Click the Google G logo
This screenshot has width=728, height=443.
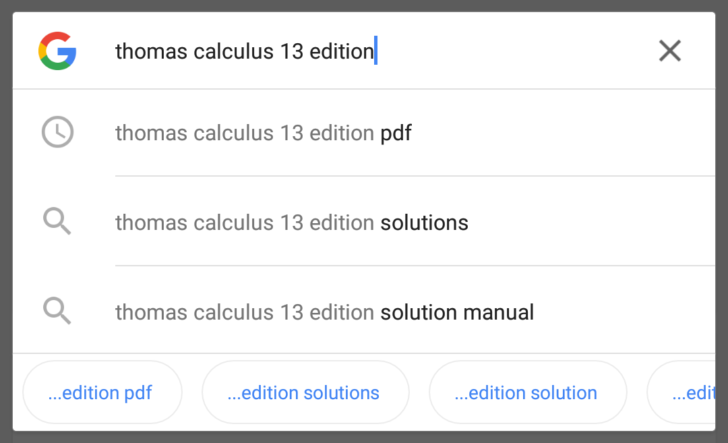tap(57, 51)
